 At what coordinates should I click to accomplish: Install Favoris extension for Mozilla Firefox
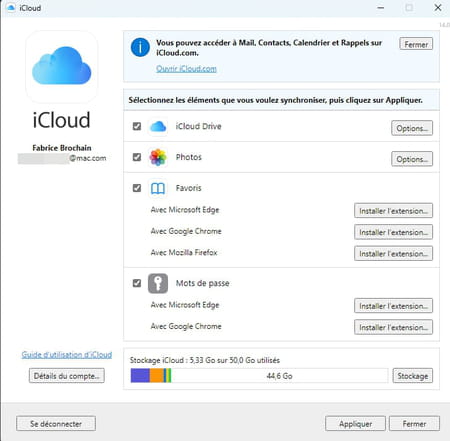point(393,254)
